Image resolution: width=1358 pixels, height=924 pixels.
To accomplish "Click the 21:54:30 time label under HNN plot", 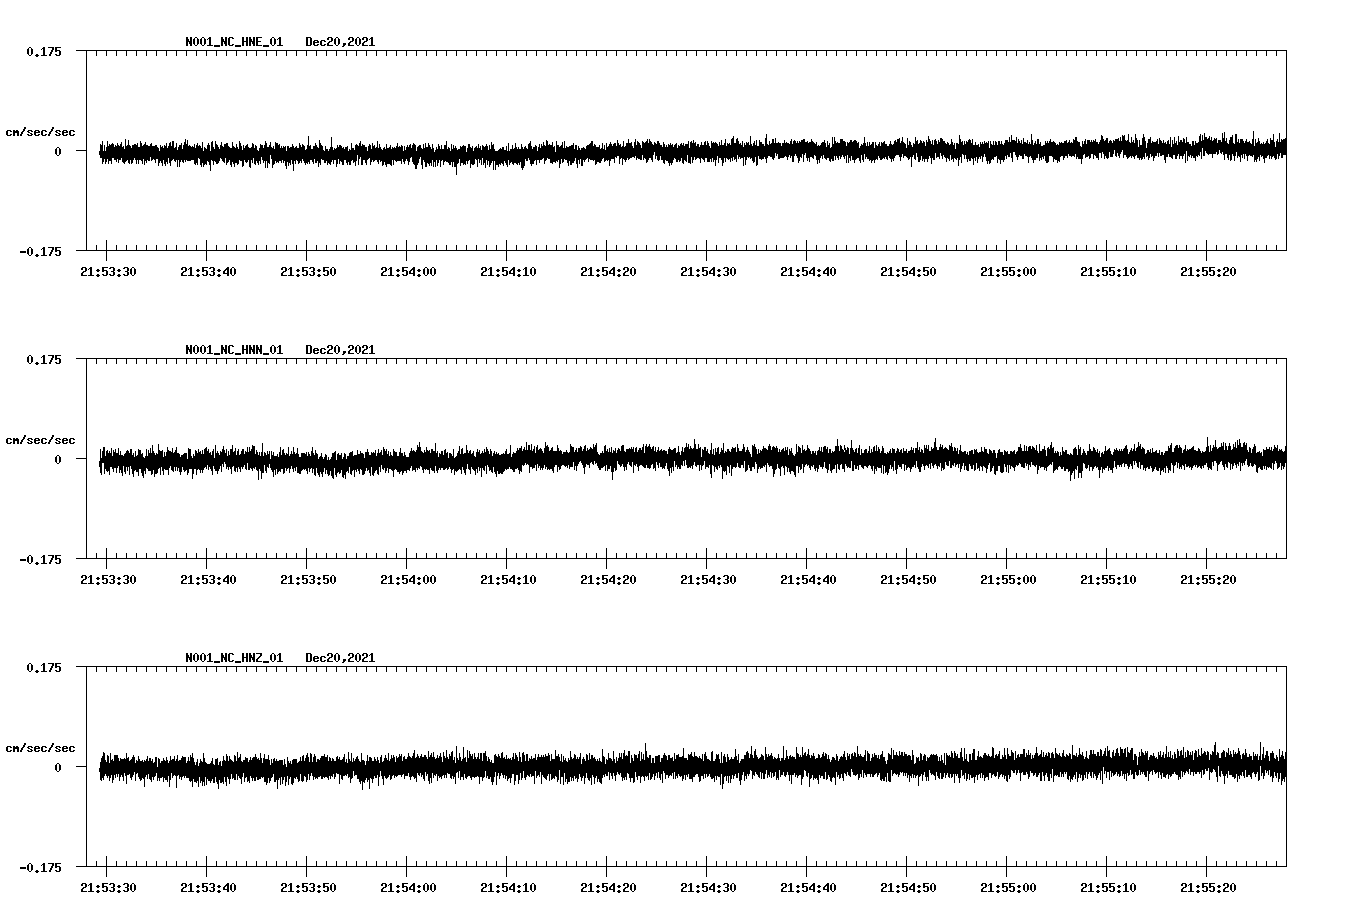I will [x=708, y=580].
